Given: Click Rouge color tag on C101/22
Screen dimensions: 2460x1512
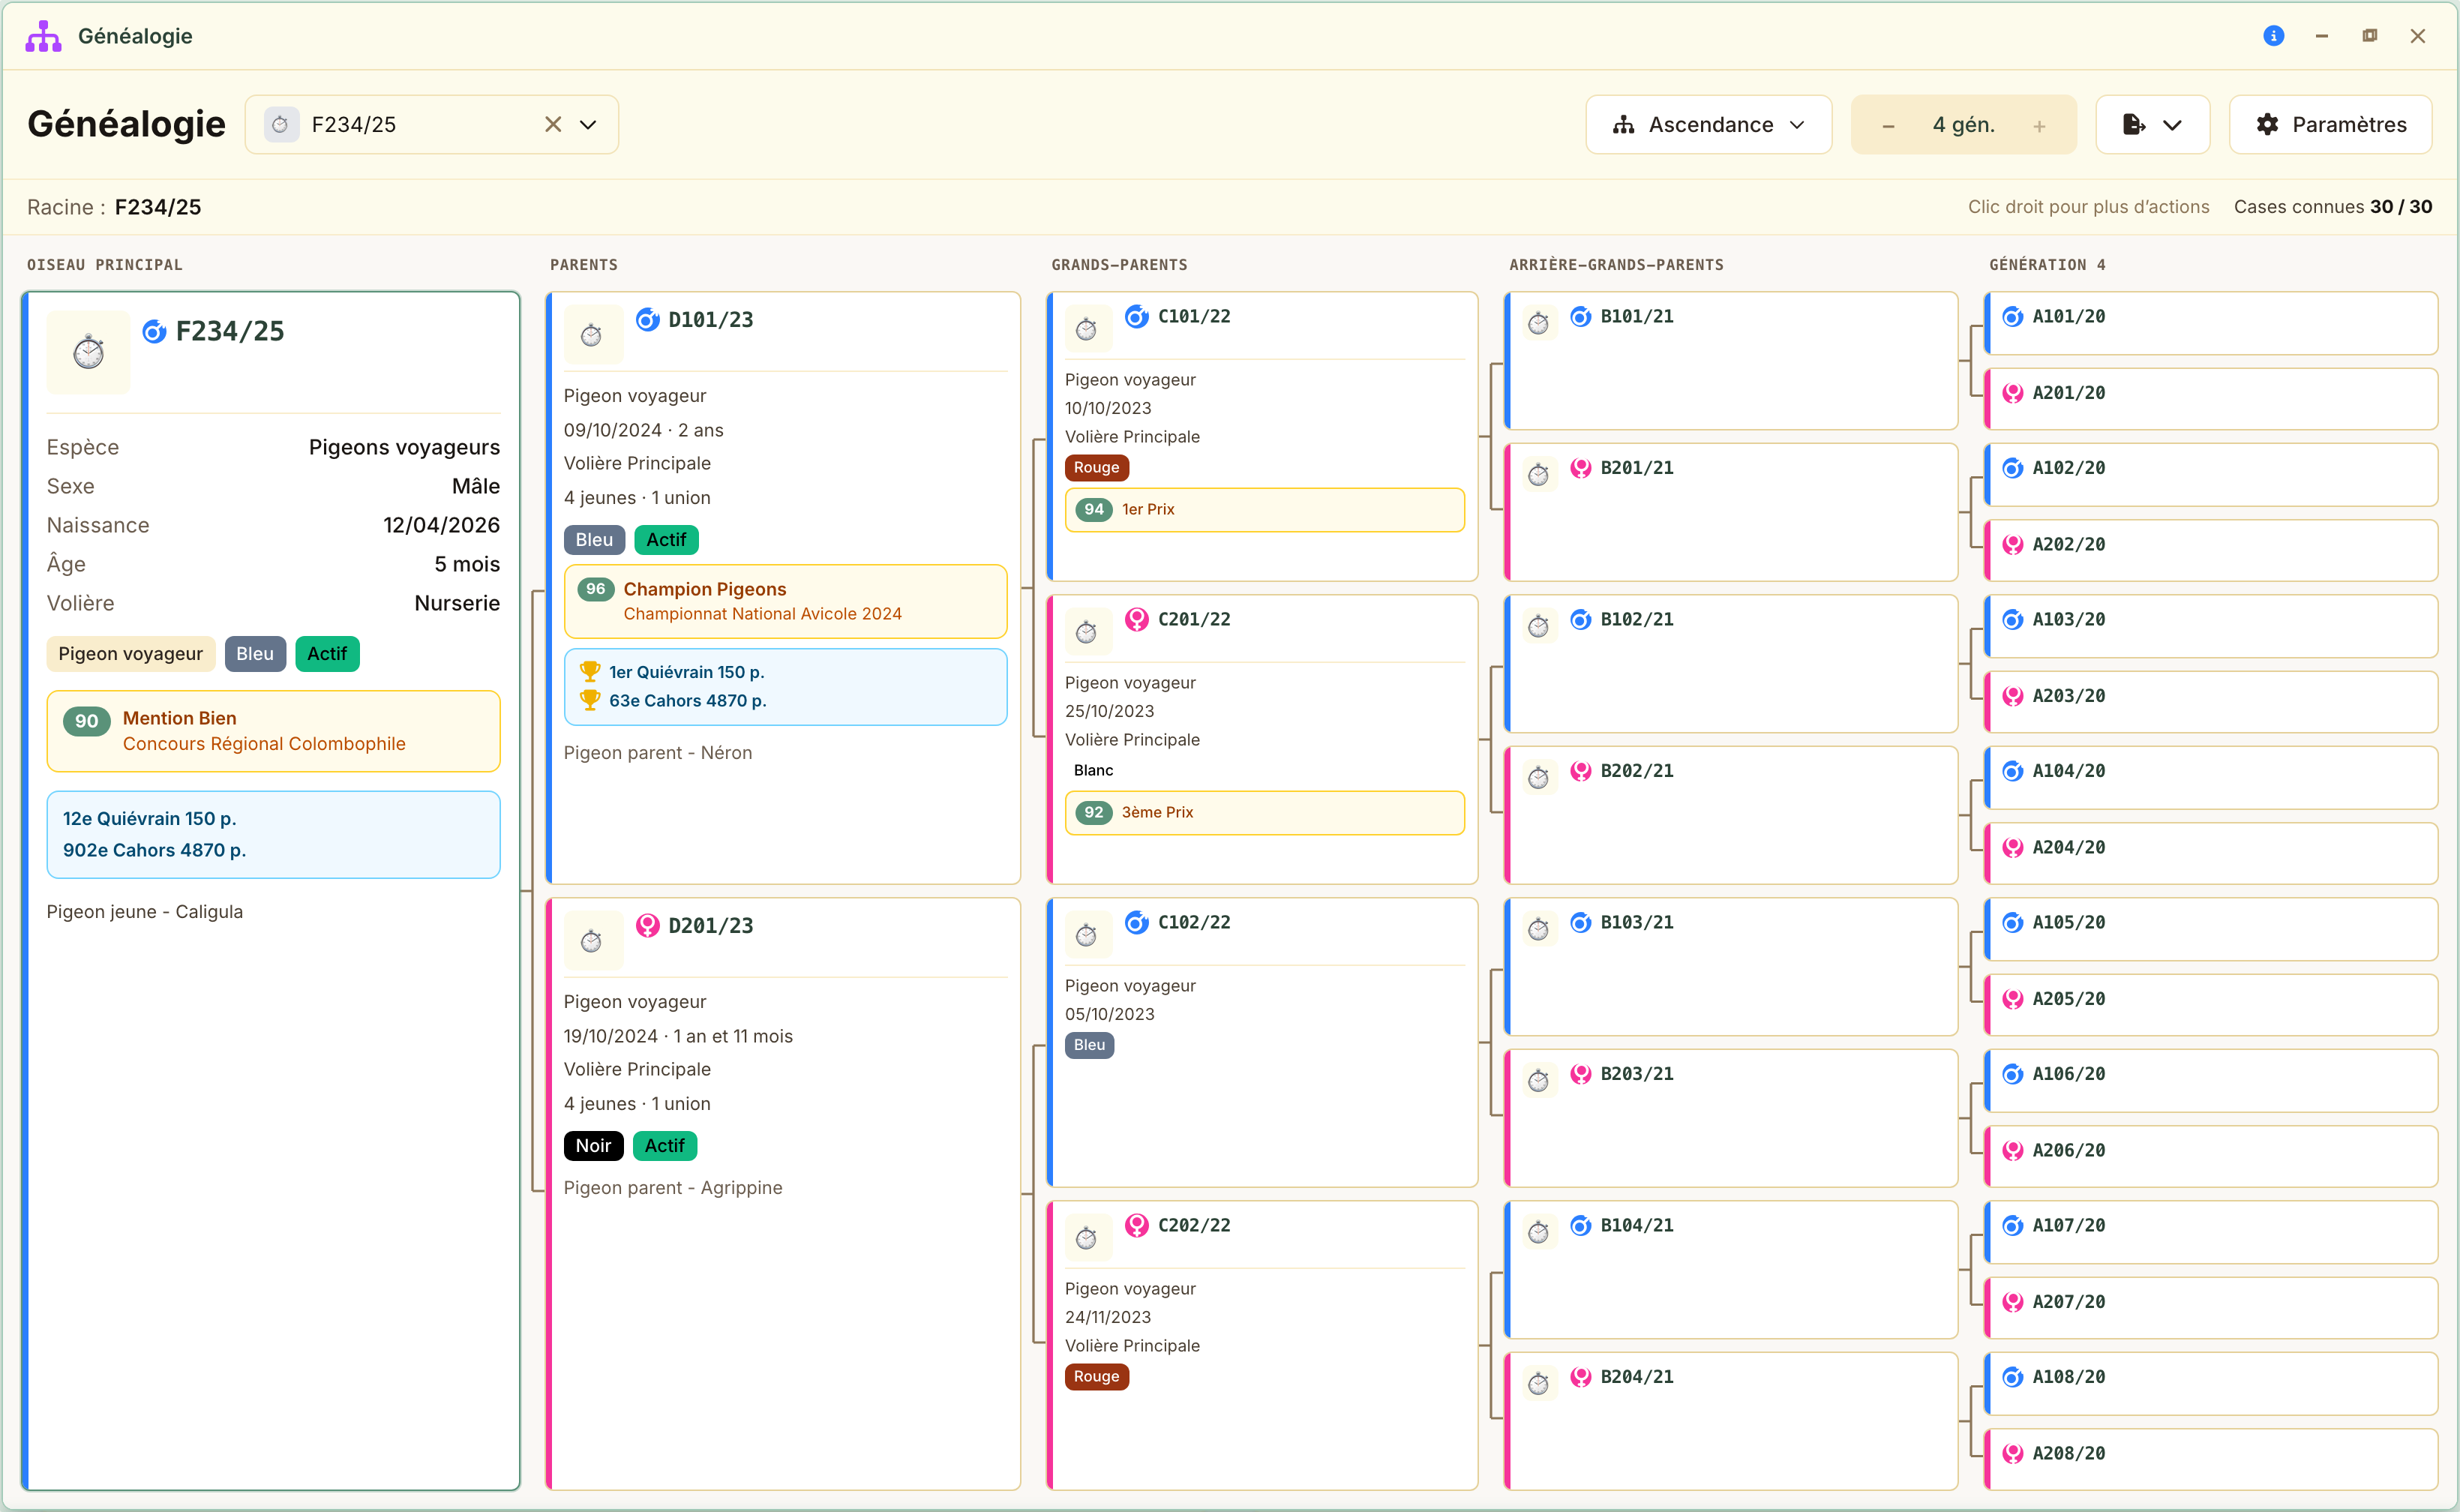Looking at the screenshot, I should tap(1097, 468).
